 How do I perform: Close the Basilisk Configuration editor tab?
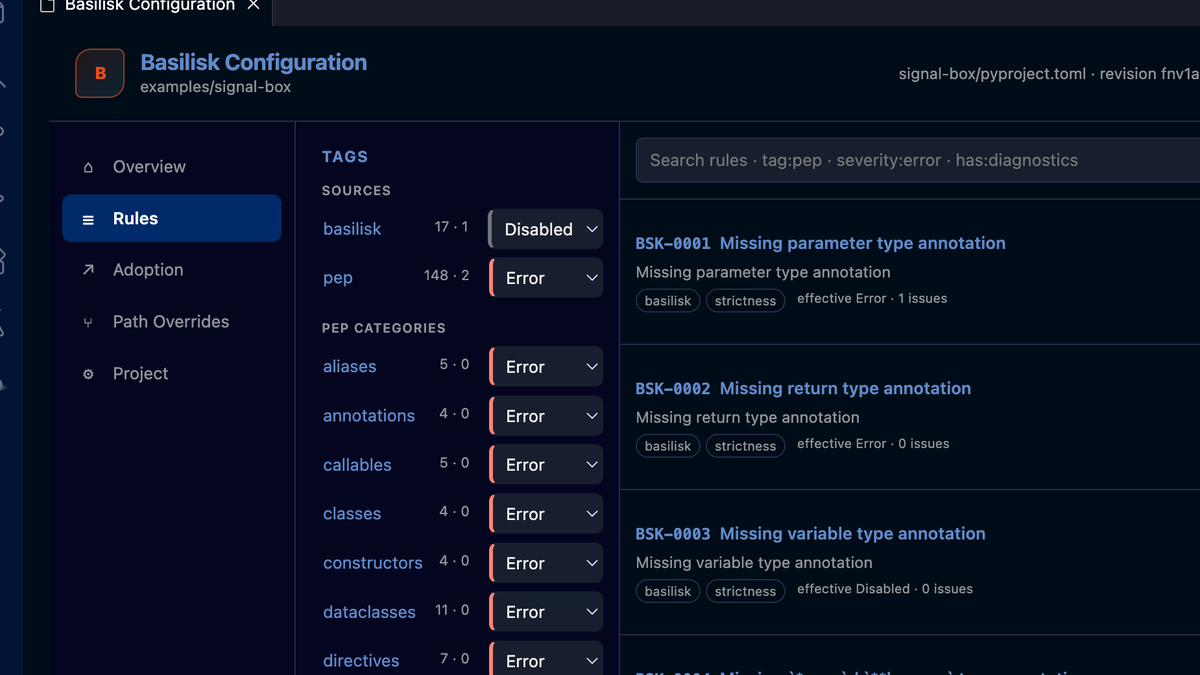[253, 5]
